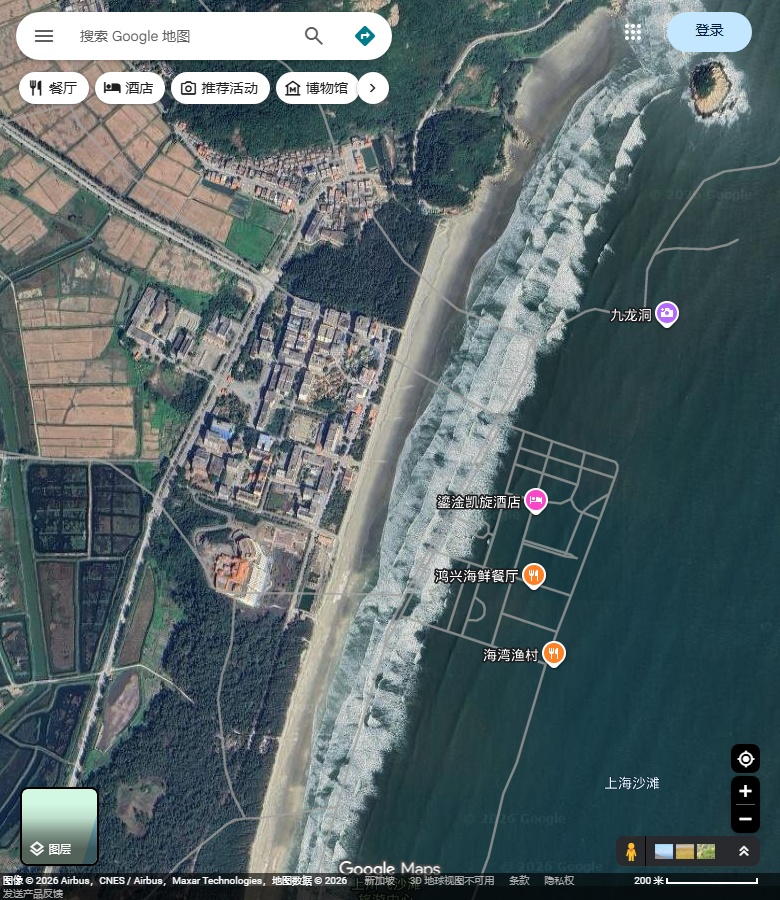Screen dimensions: 780x900
Task: Expand the bottom imagery panel chevrons
Action: click(744, 851)
